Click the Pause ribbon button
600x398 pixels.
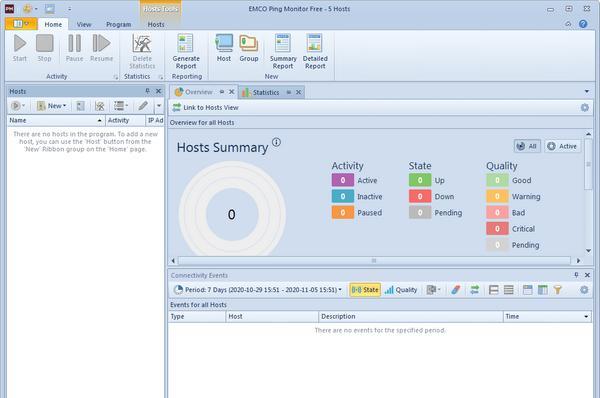(74, 48)
